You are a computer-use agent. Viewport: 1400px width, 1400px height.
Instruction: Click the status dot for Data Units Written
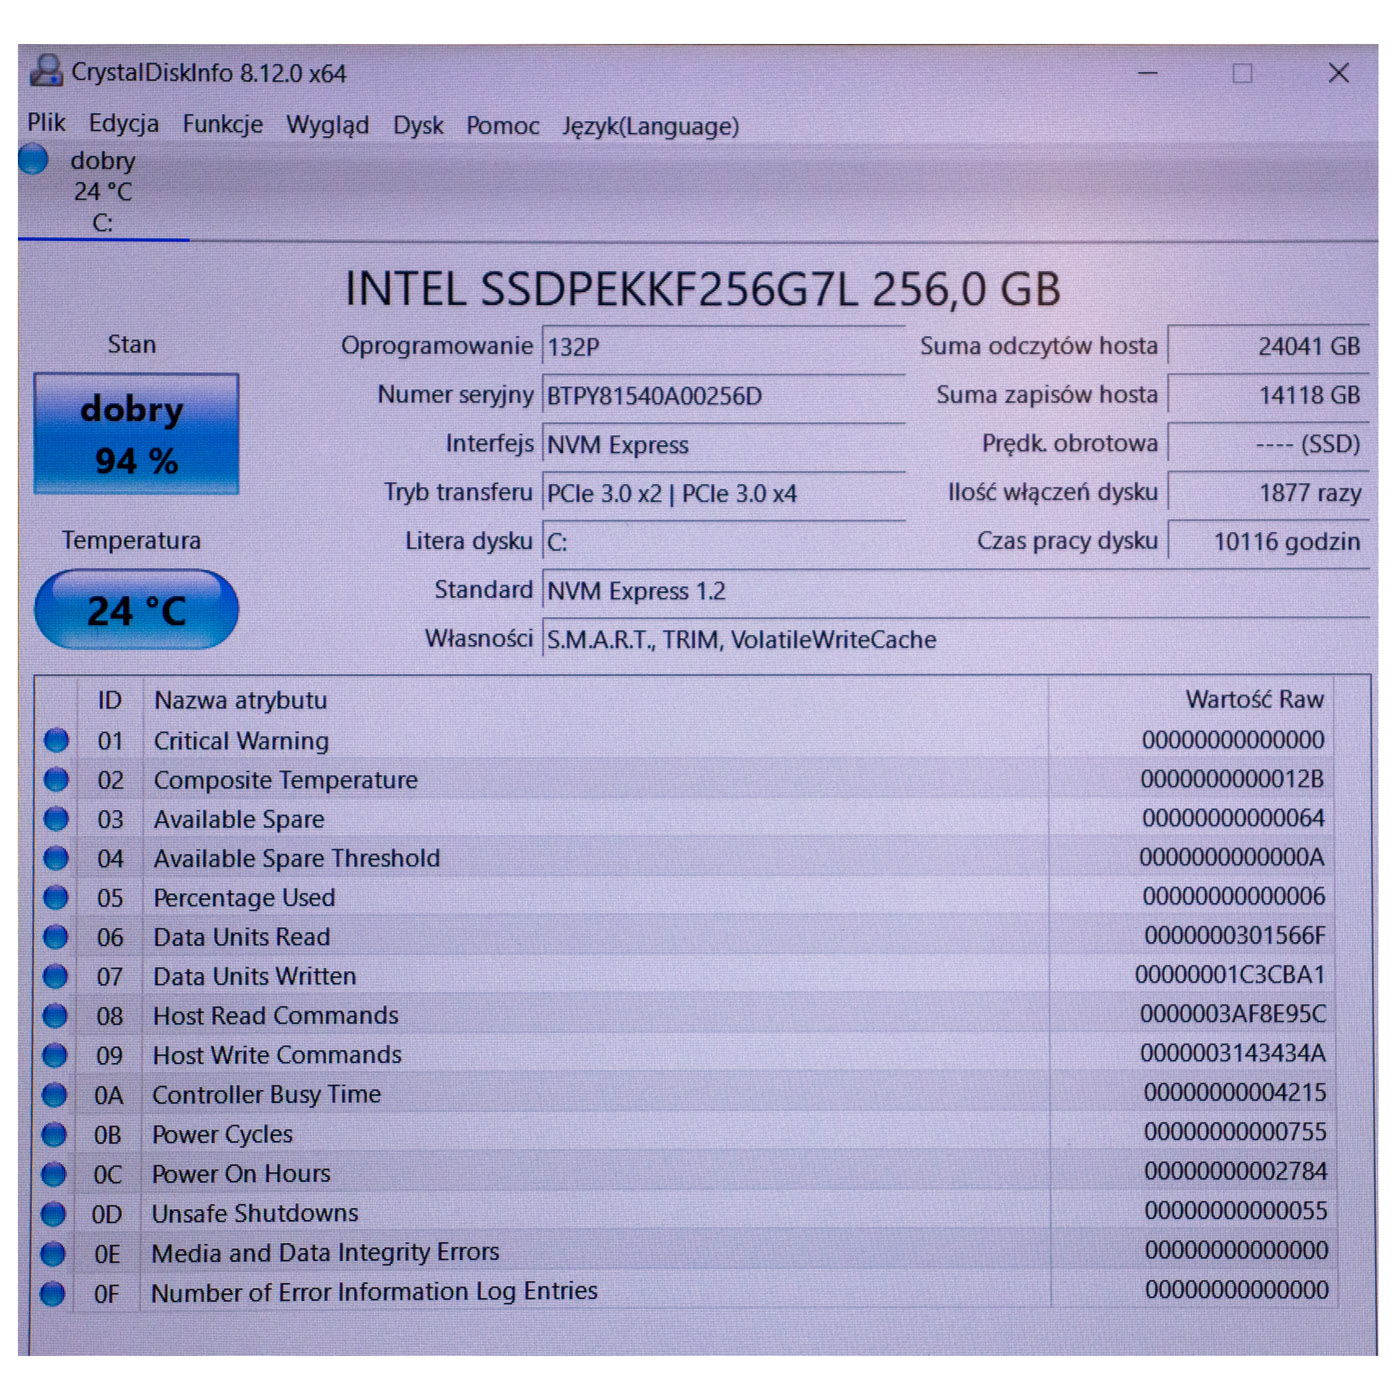point(56,976)
